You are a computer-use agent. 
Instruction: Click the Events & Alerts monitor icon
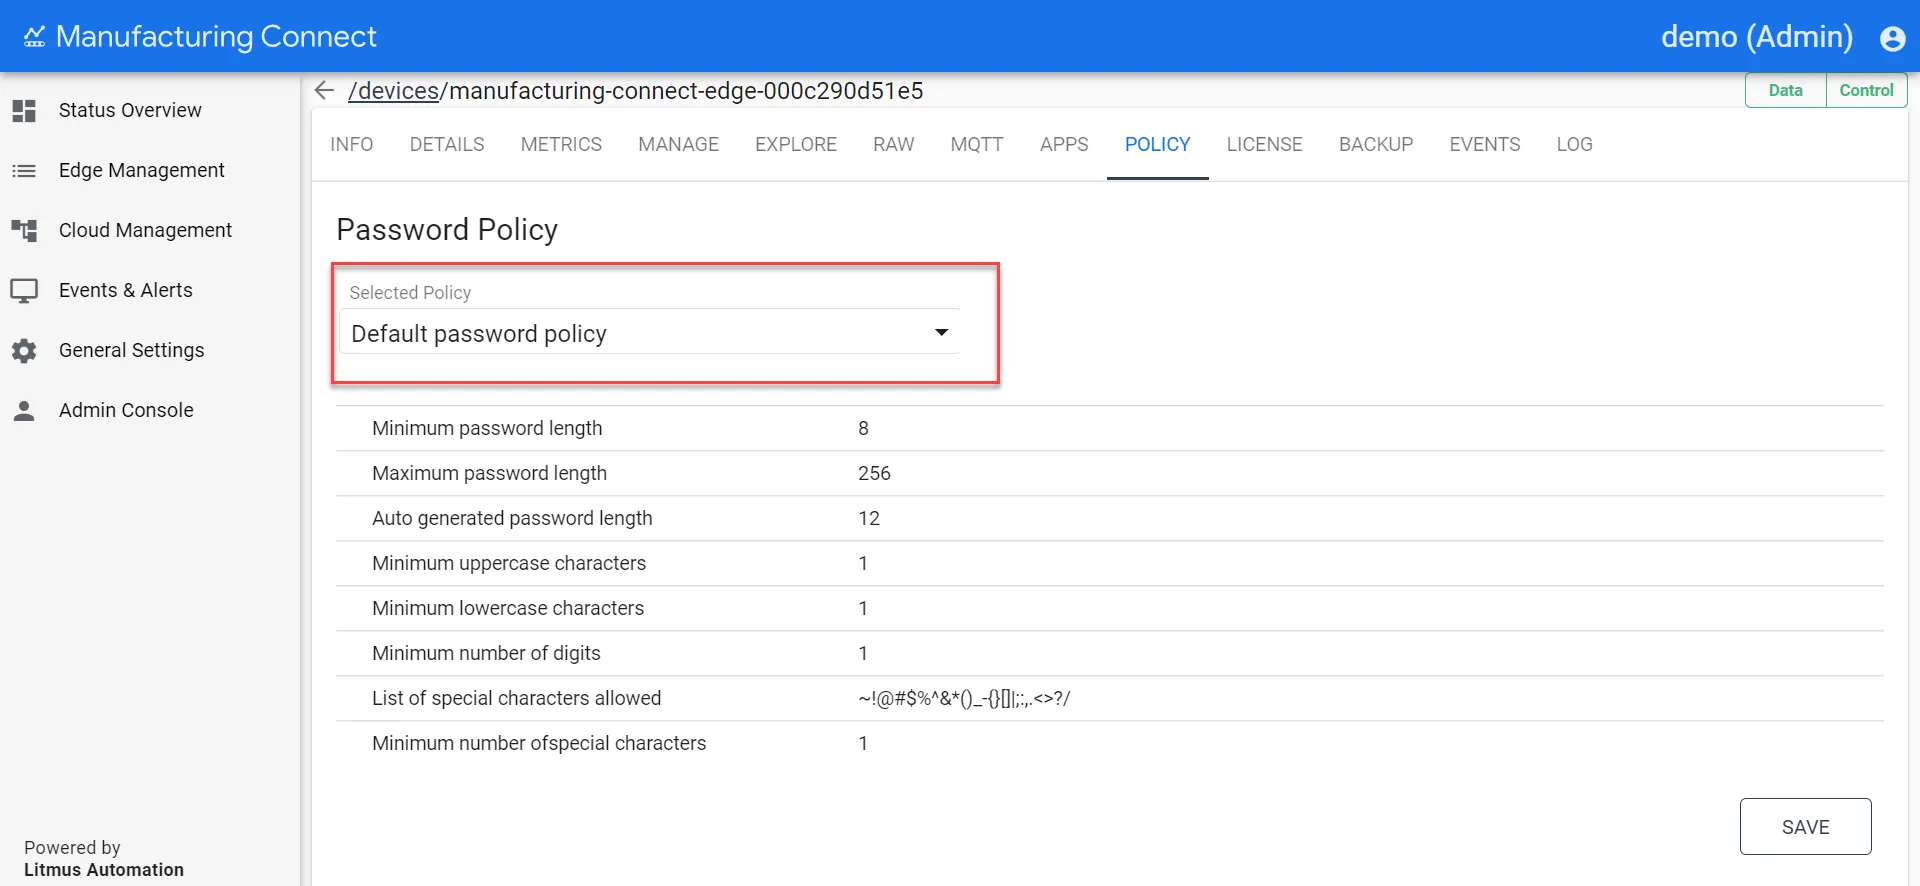[24, 291]
